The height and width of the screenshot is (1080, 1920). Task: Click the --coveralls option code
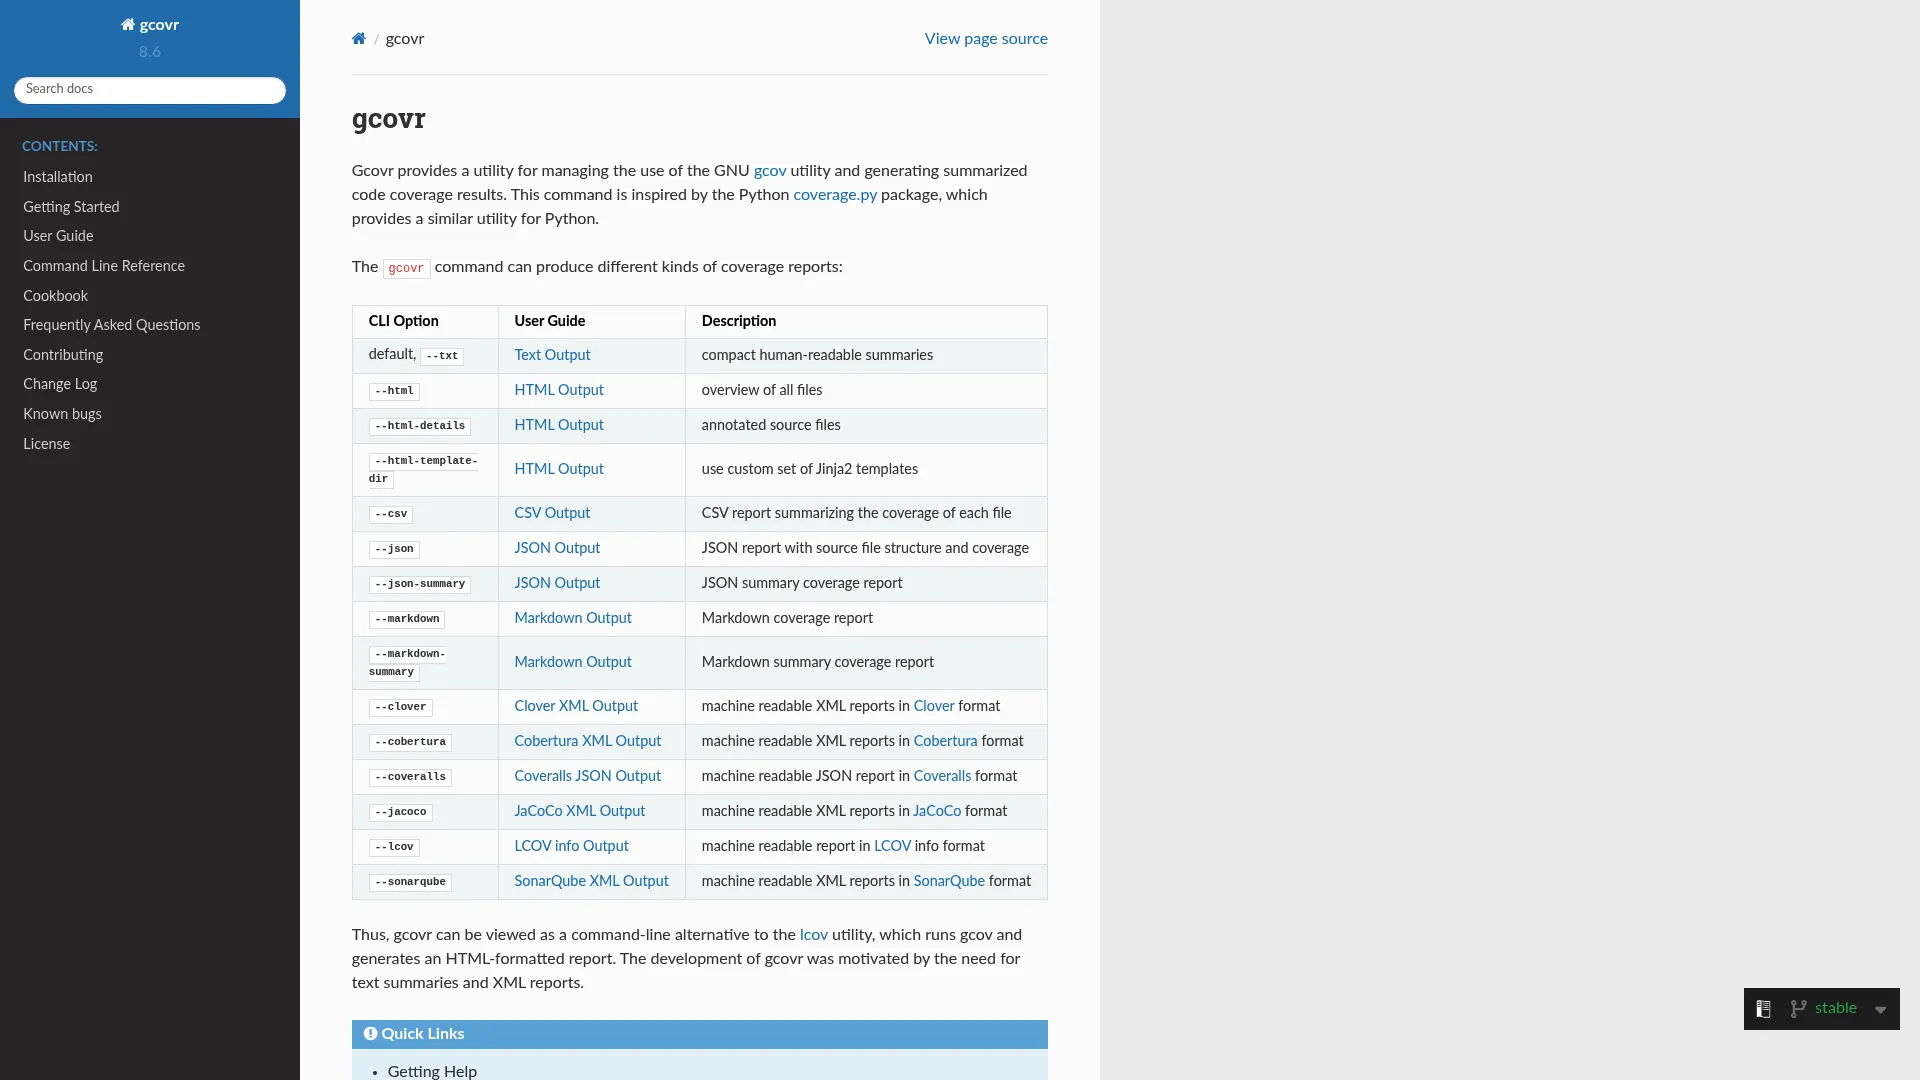(410, 777)
